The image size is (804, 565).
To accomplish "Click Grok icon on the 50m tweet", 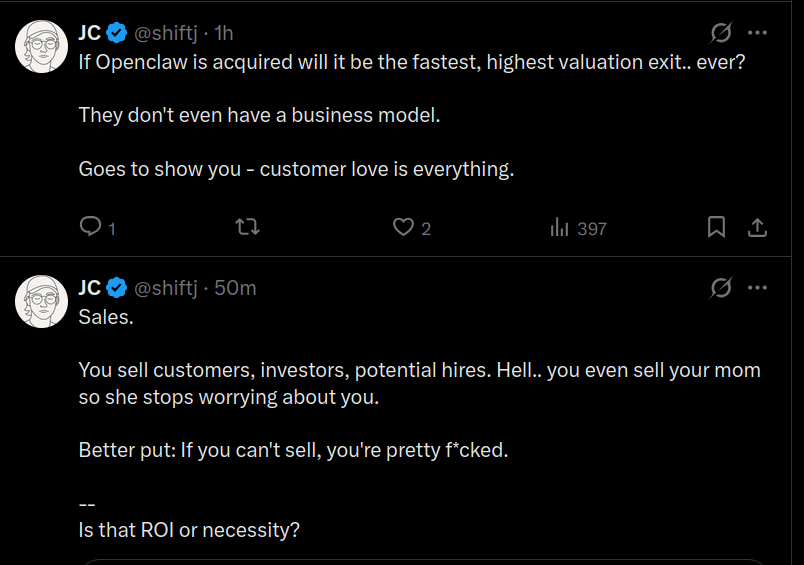I will tap(720, 288).
